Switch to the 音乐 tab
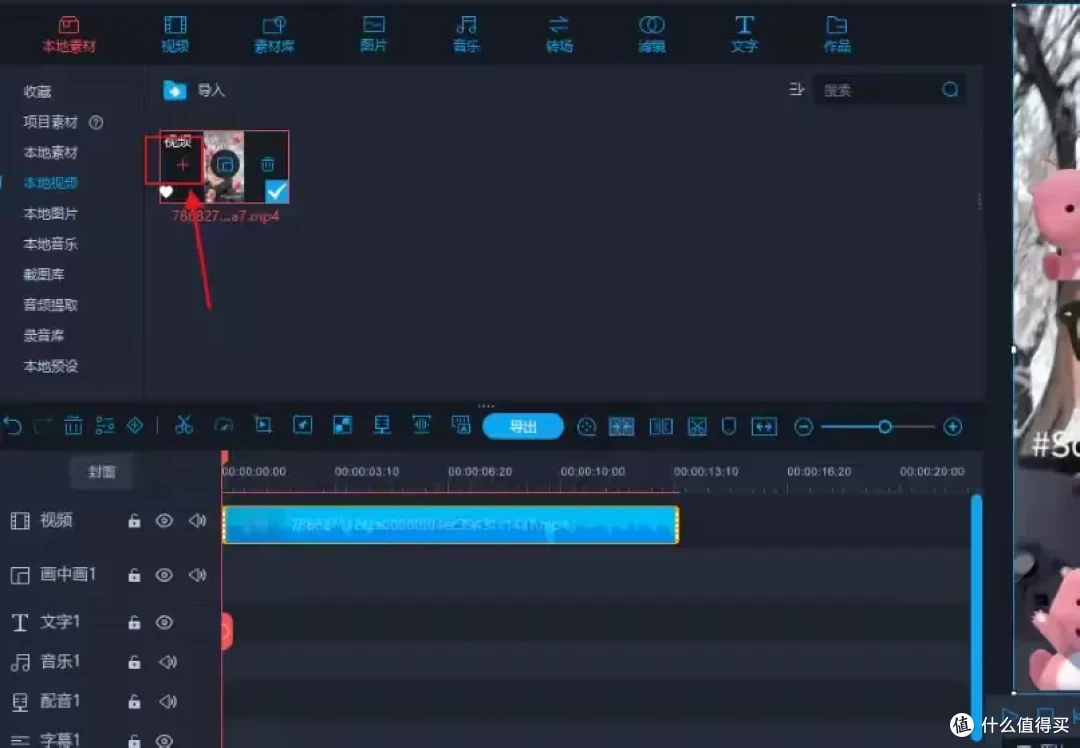Screen dimensions: 1080x748 coord(466,34)
